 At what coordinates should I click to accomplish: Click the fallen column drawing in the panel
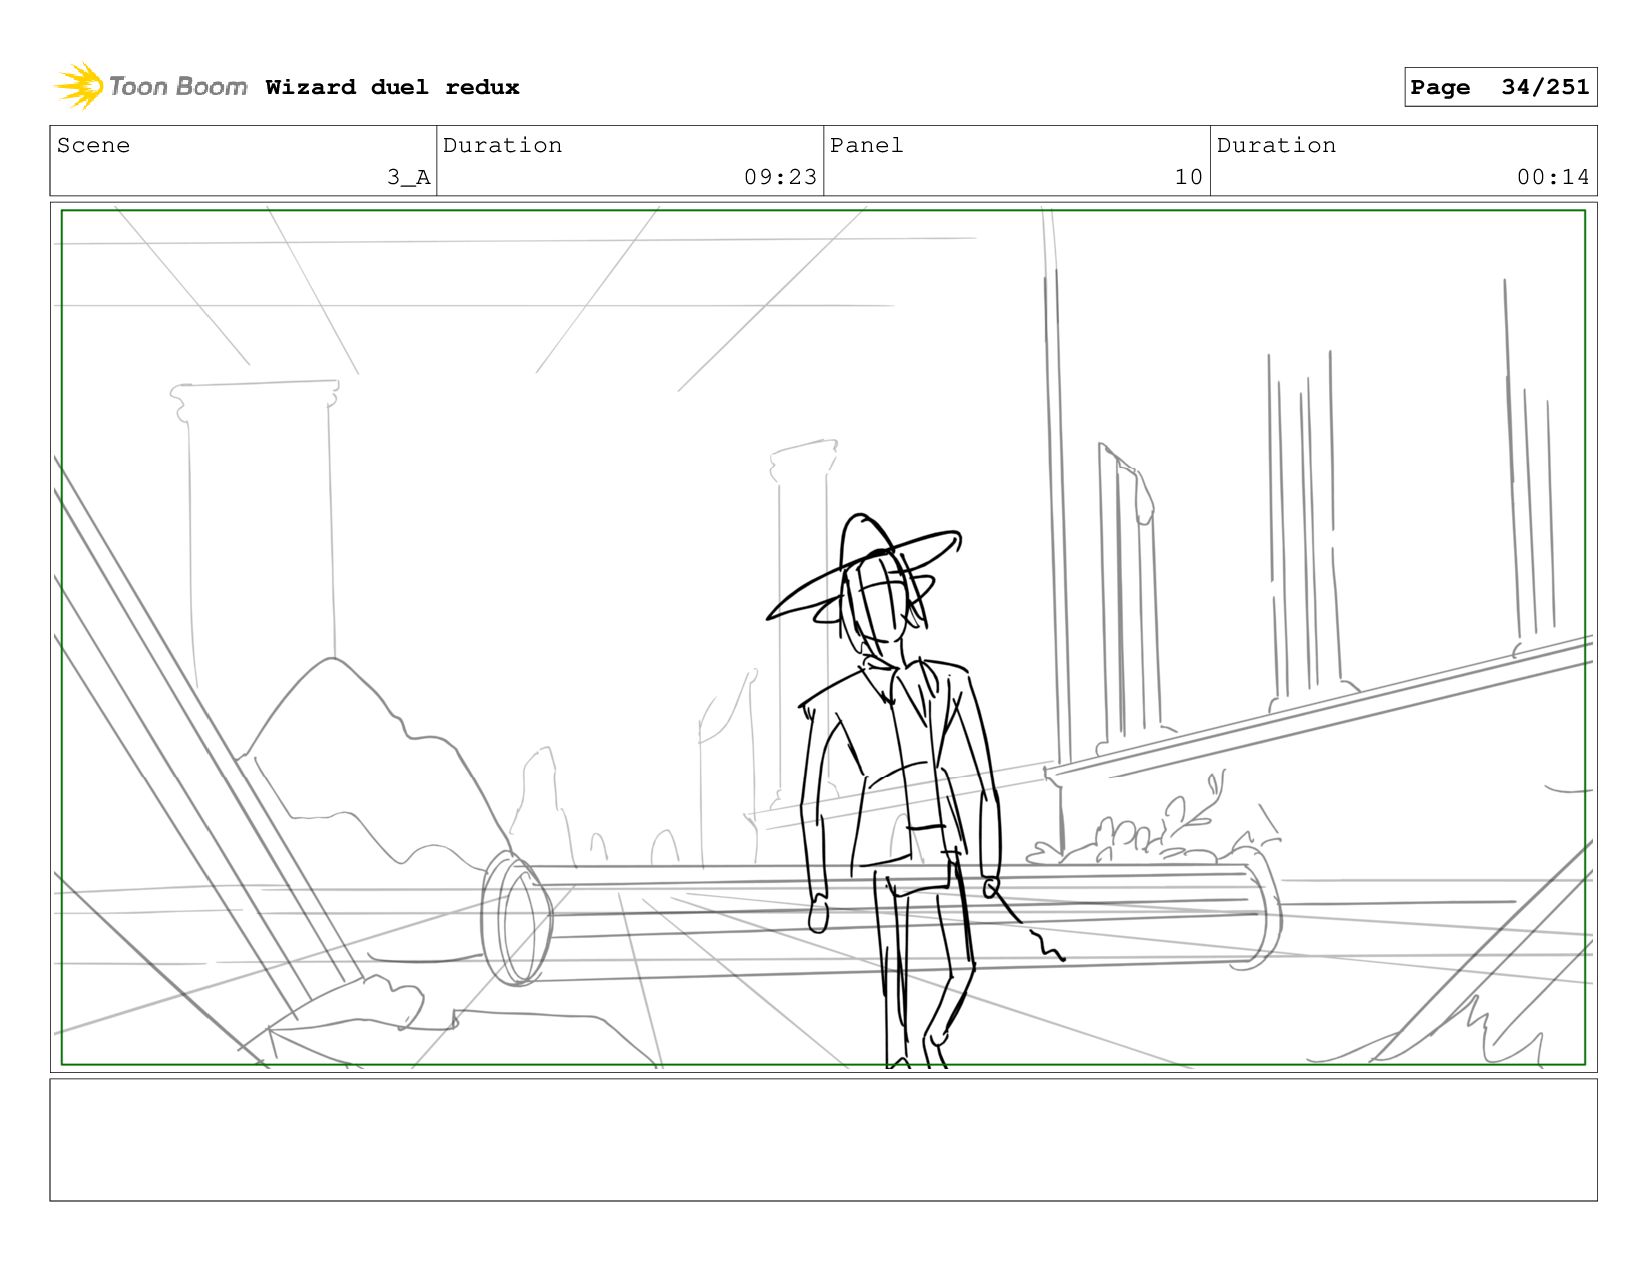[880, 920]
